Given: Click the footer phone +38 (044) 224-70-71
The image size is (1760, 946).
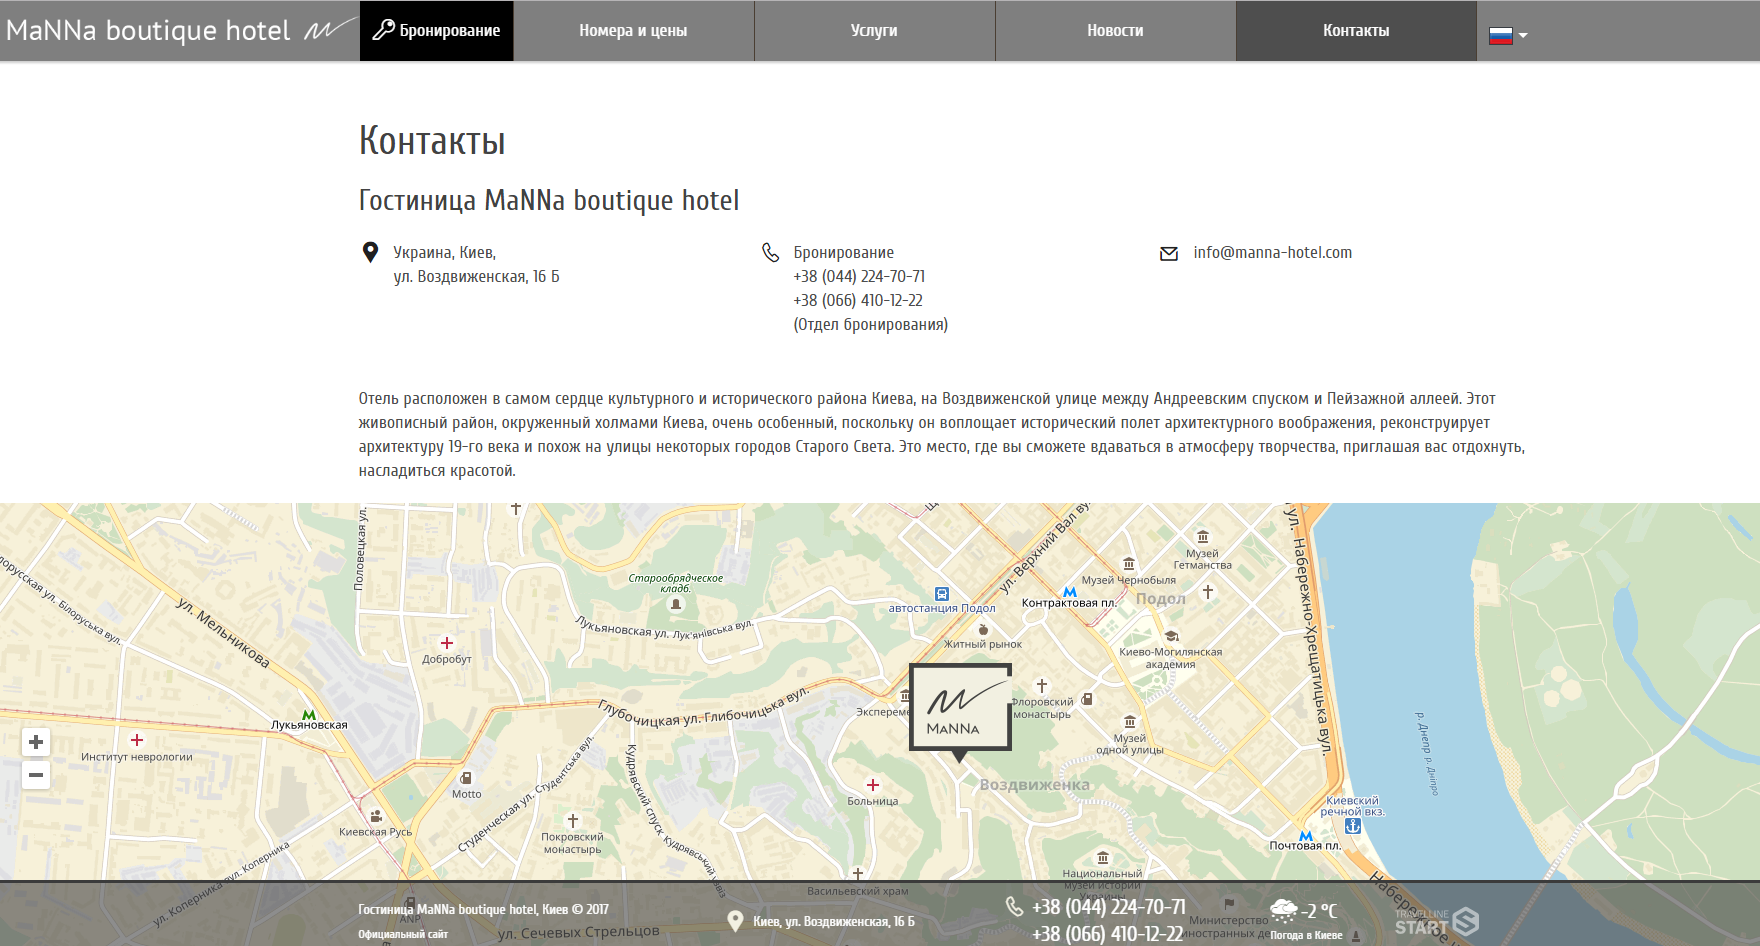Looking at the screenshot, I should click(x=1109, y=907).
